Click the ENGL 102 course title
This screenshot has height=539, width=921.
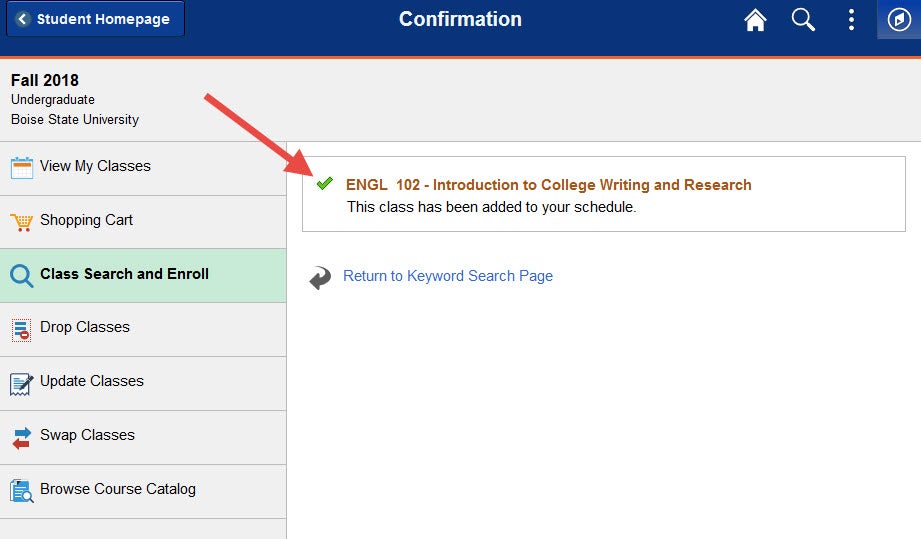point(549,185)
